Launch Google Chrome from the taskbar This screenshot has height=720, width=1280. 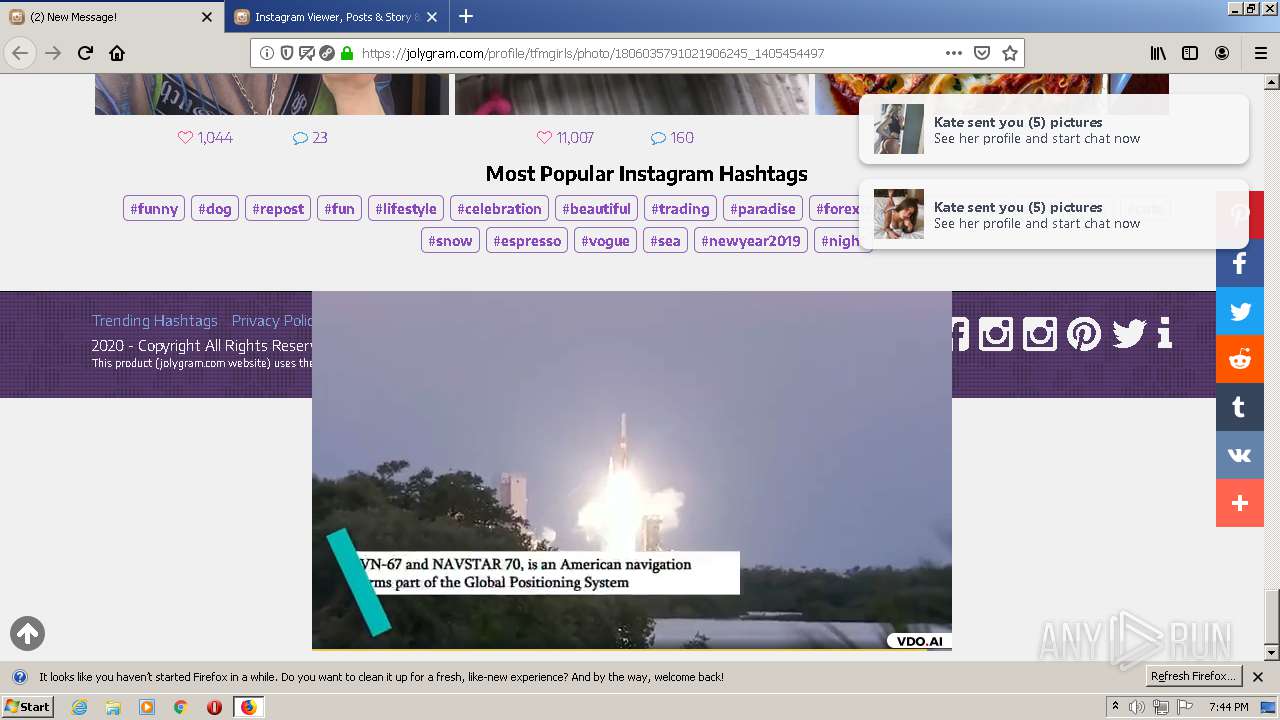[x=180, y=707]
